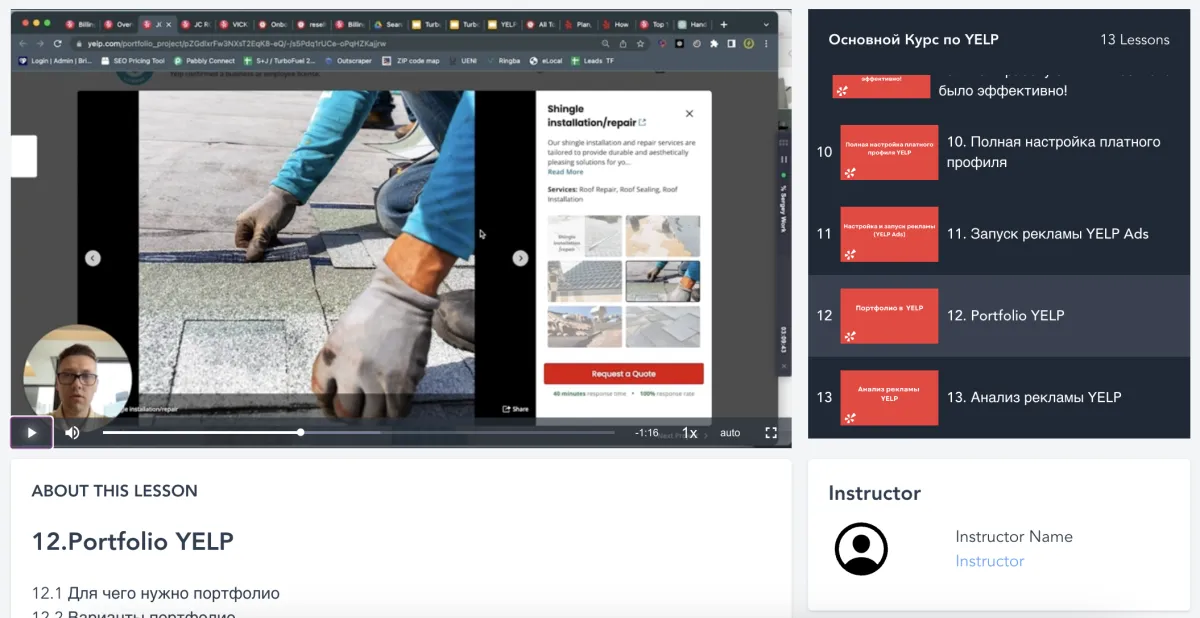Click the Instructor Name text
This screenshot has width=1200, height=618.
tap(1014, 537)
